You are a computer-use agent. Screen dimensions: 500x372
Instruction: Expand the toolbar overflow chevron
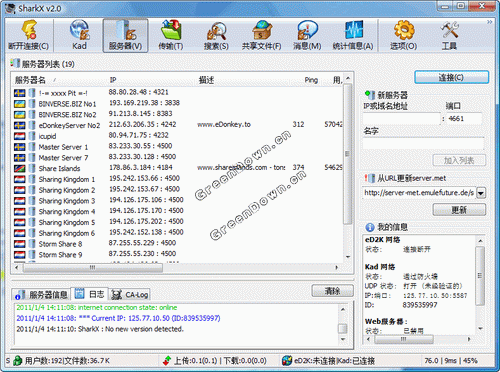[489, 22]
